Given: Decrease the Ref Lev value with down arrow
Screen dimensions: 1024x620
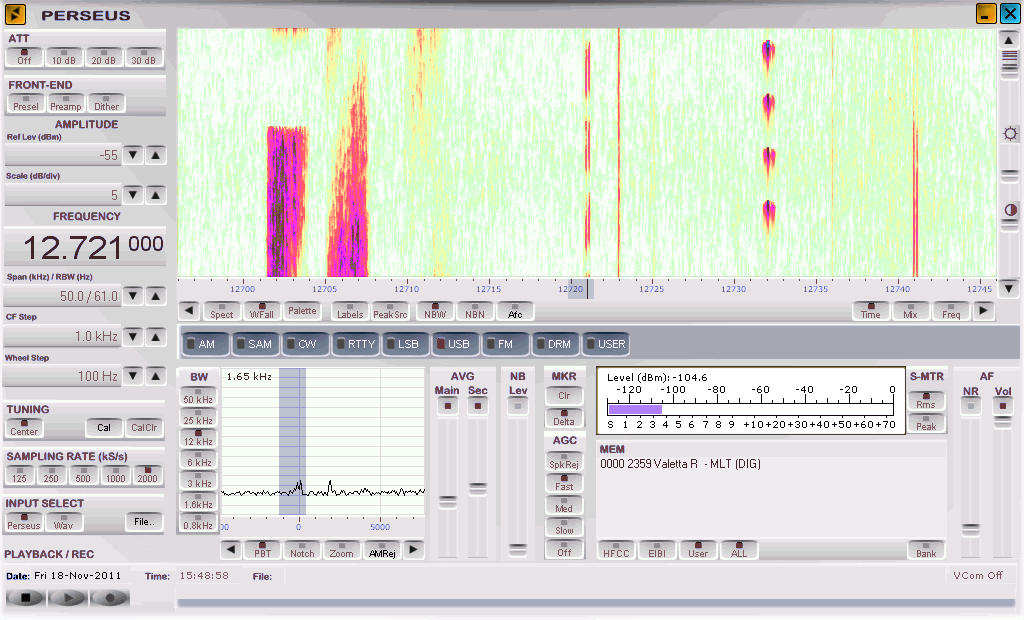Looking at the screenshot, I should [134, 155].
